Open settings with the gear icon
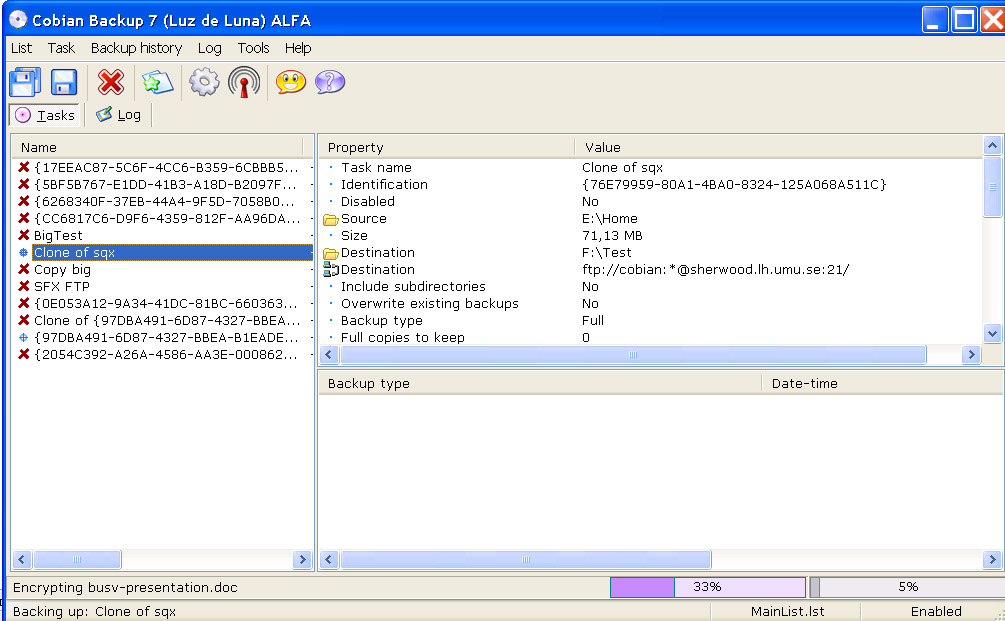The height and width of the screenshot is (621, 1005). point(204,82)
